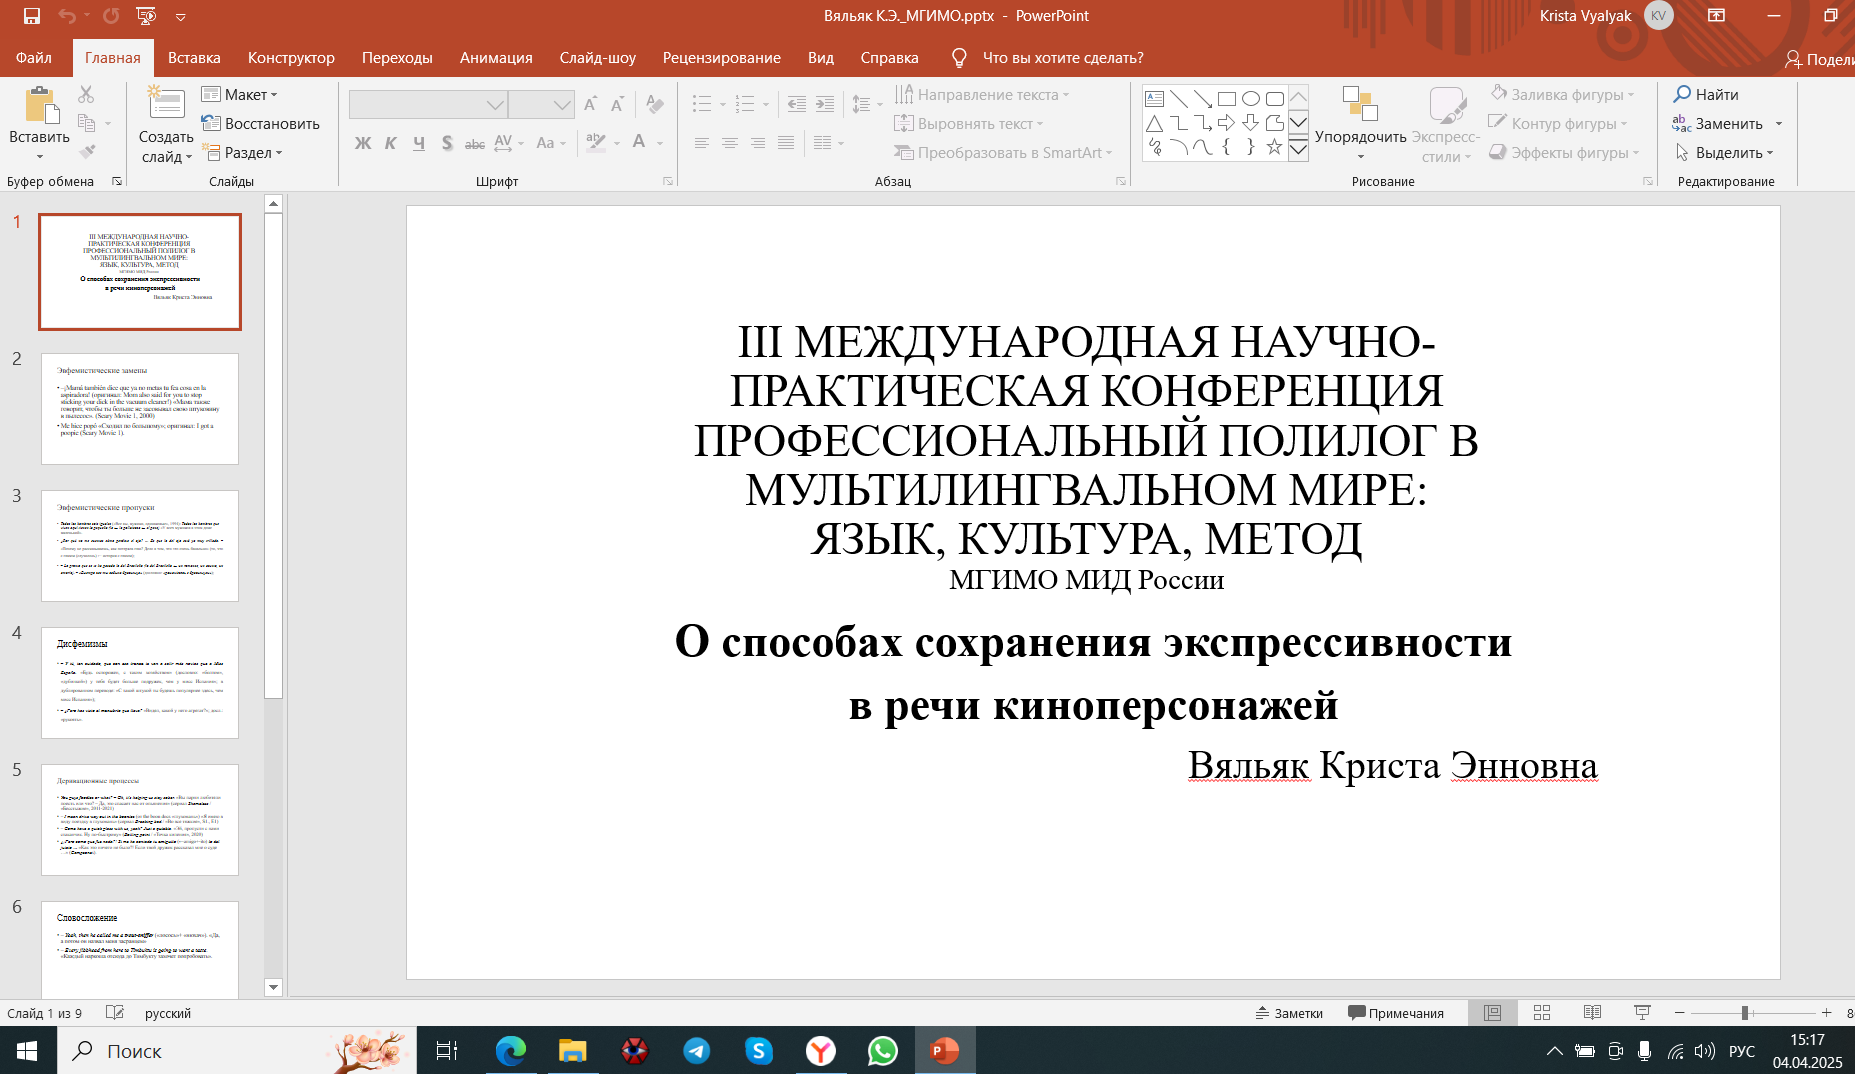Screen dimensions: 1855x1074
Task: Start slideshow icon in status bar
Action: click(1642, 1013)
